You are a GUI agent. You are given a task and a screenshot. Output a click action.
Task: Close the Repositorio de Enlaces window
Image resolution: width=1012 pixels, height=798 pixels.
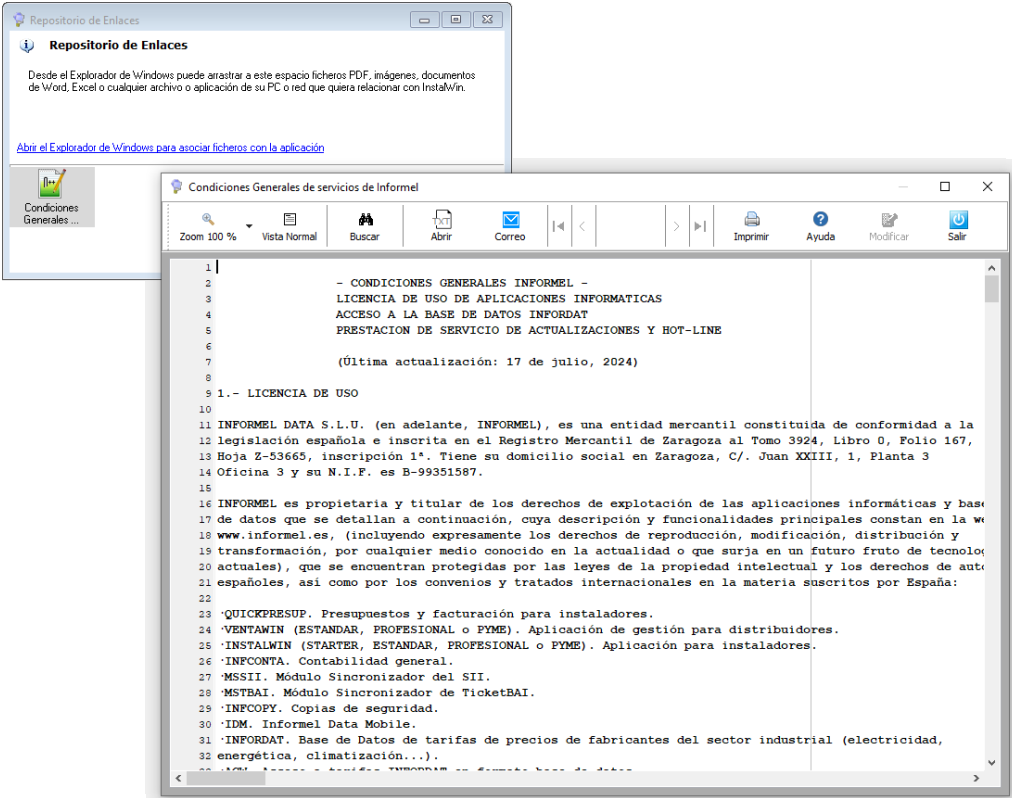pos(488,19)
